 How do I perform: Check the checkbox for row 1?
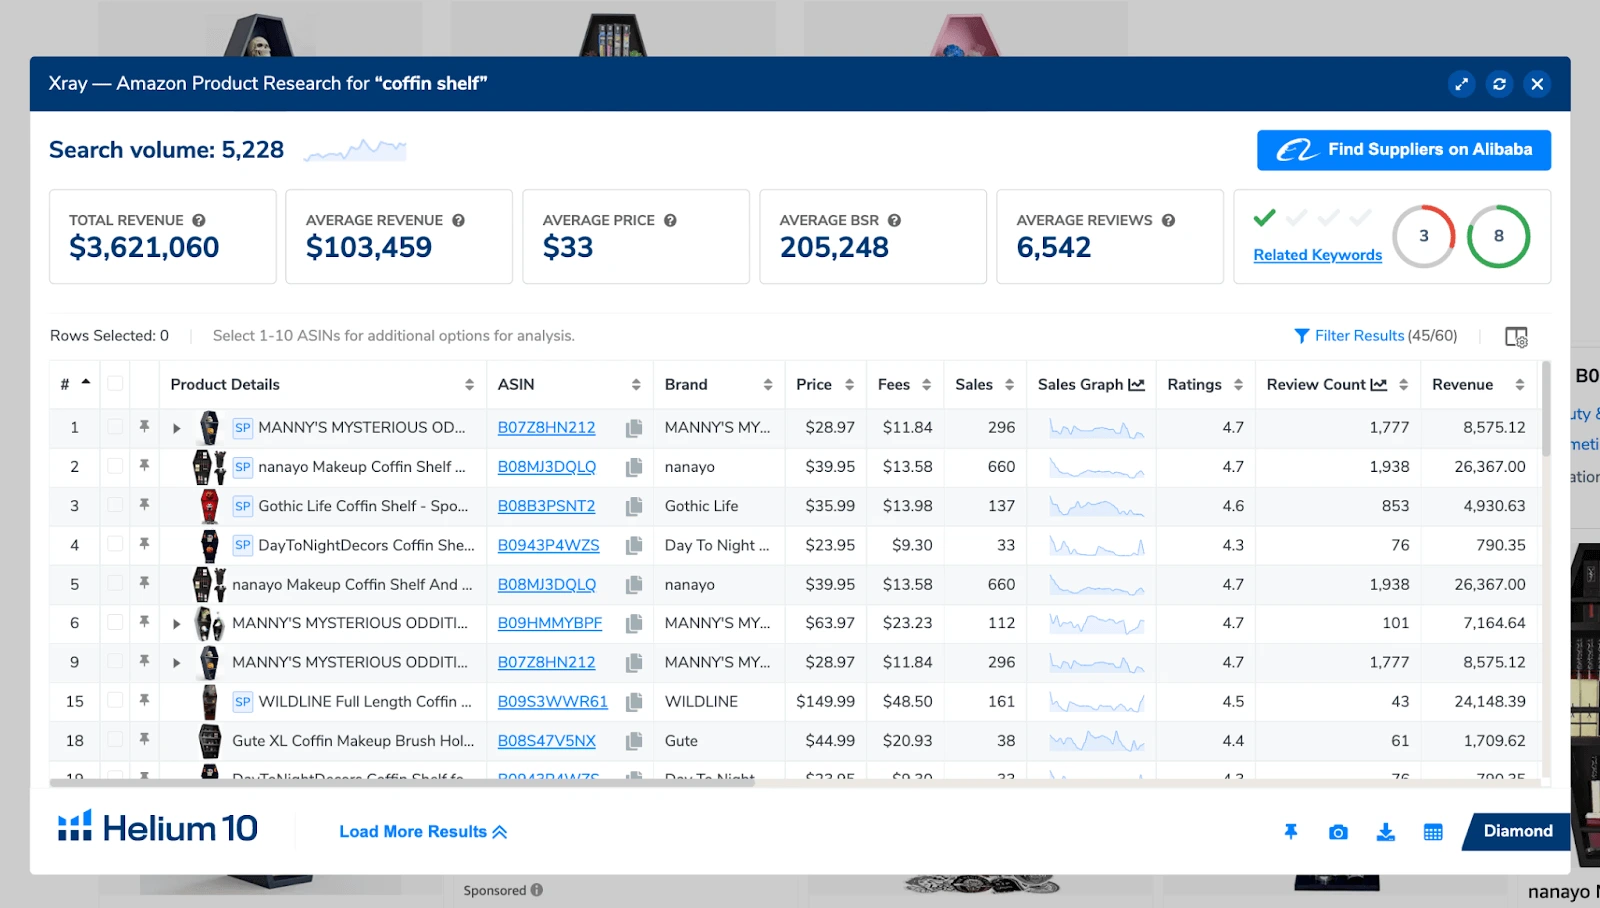coord(115,427)
